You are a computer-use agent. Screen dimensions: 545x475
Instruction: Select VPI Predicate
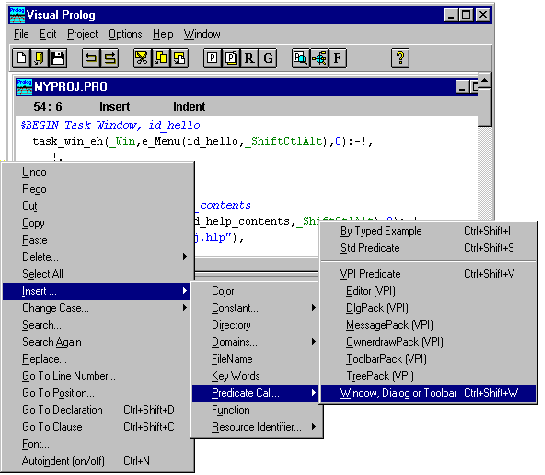click(x=428, y=274)
